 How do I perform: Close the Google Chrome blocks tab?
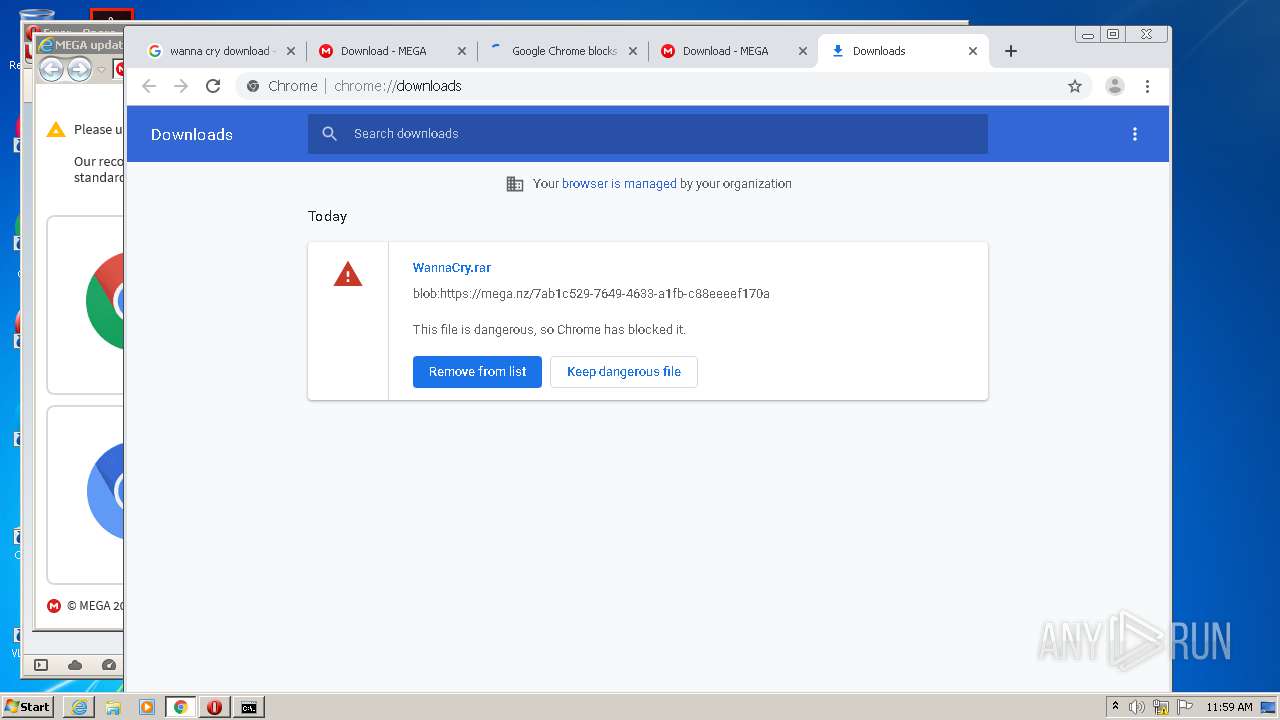632,51
